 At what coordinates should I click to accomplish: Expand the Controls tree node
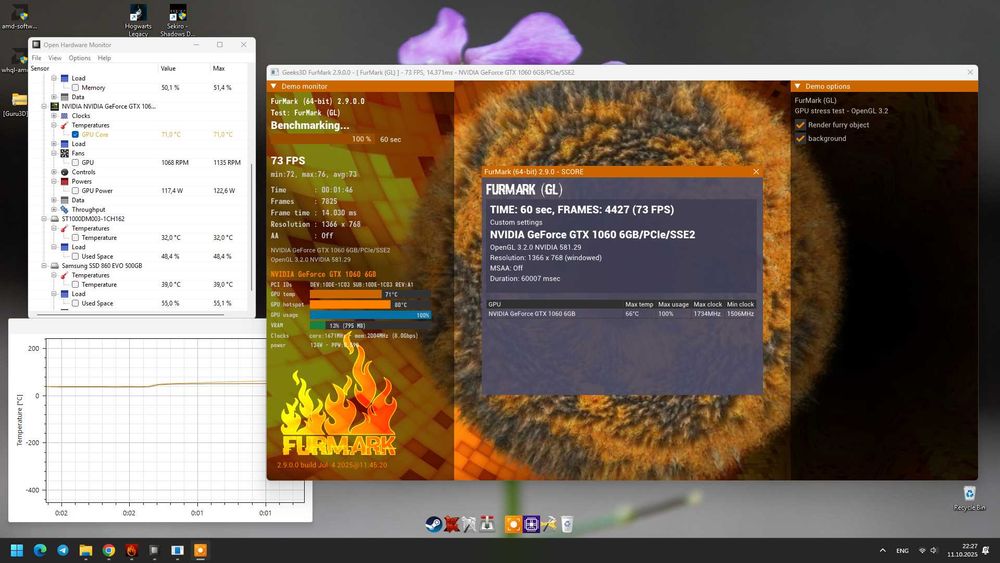point(54,172)
